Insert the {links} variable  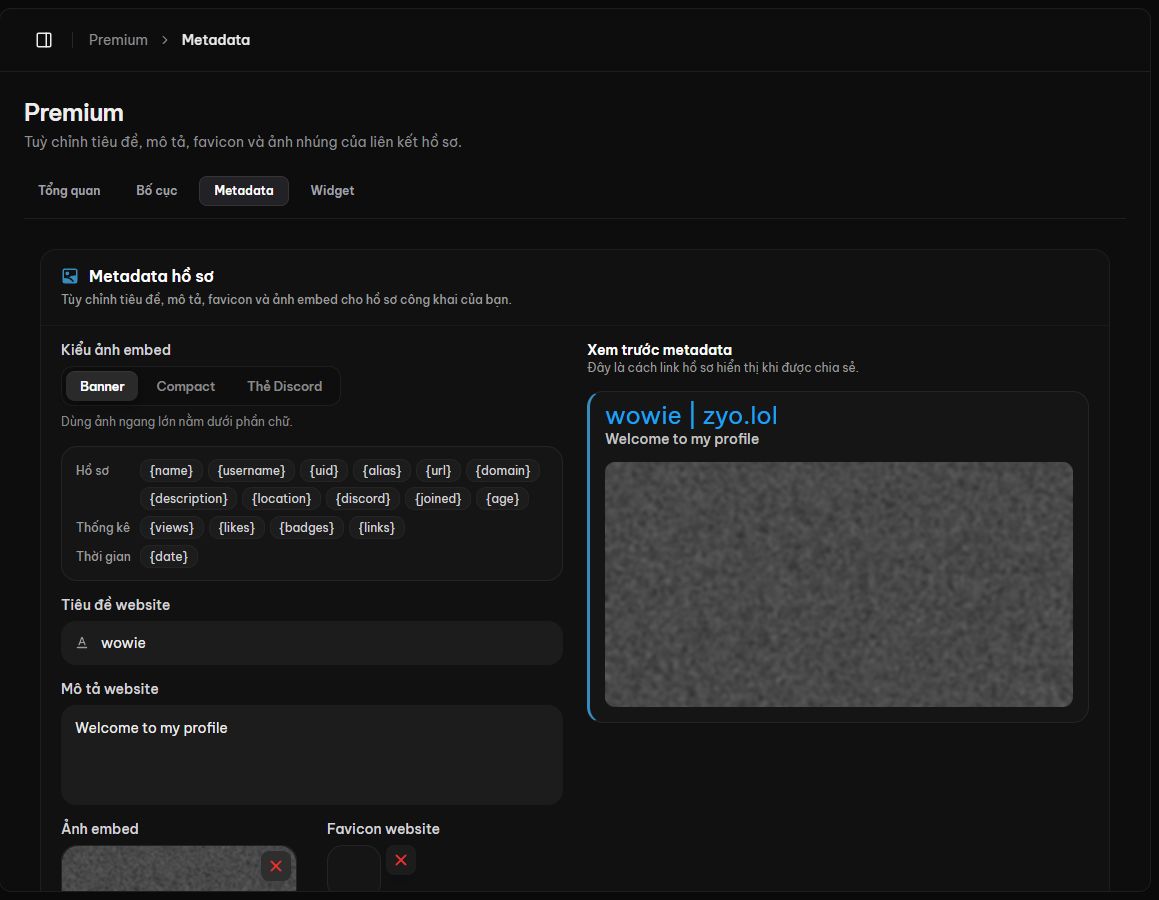377,528
